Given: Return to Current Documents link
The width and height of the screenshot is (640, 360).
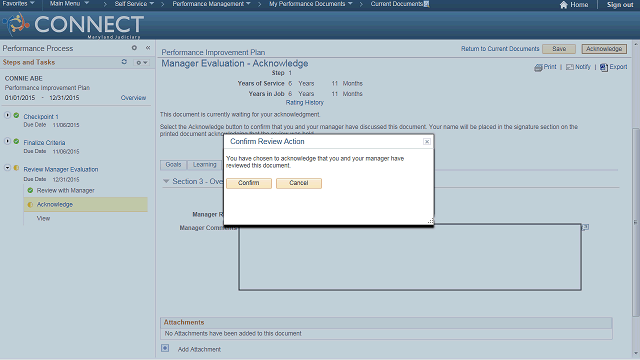Looking at the screenshot, I should coord(500,49).
